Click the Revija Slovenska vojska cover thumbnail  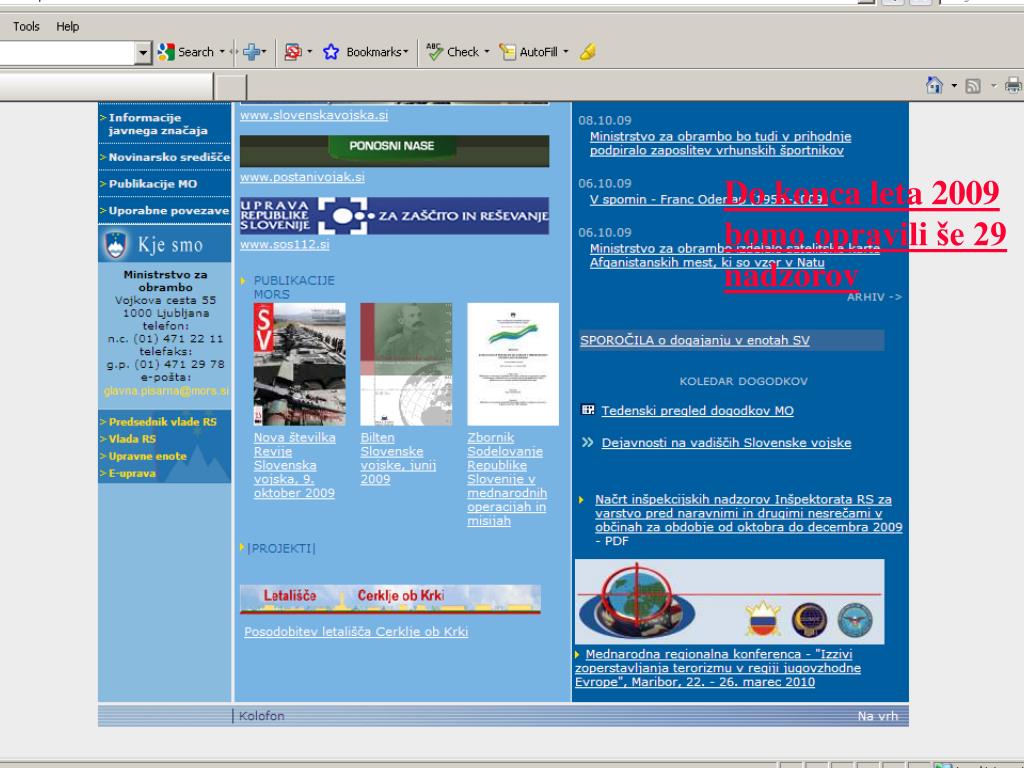(x=300, y=364)
